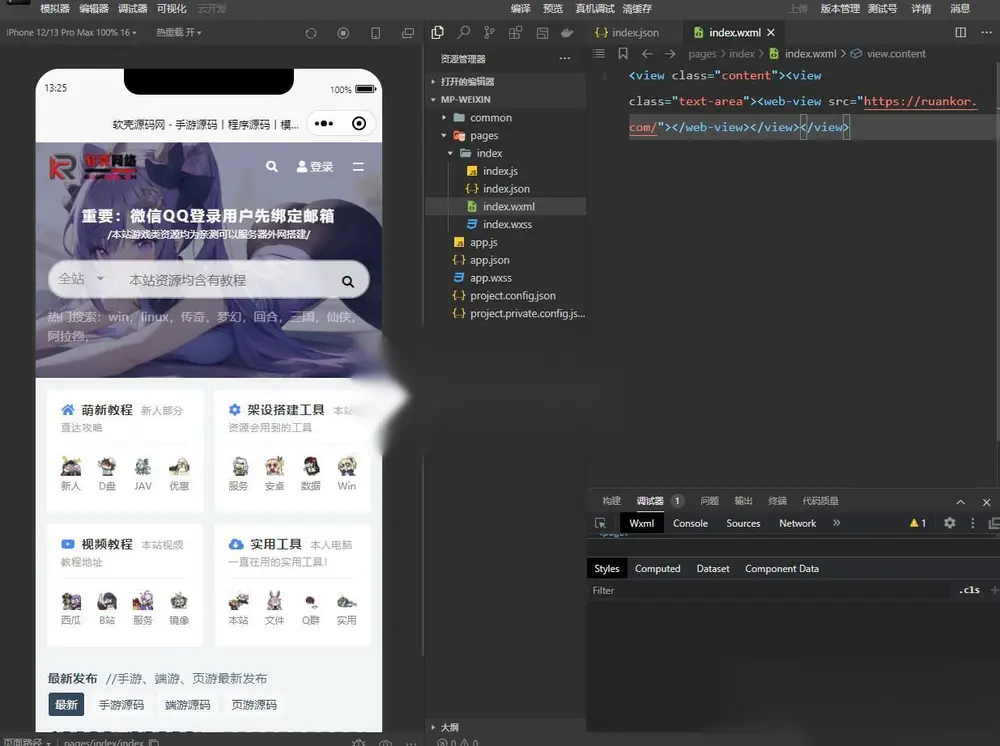
Task: Click the warning count badge in devtools
Action: click(918, 523)
